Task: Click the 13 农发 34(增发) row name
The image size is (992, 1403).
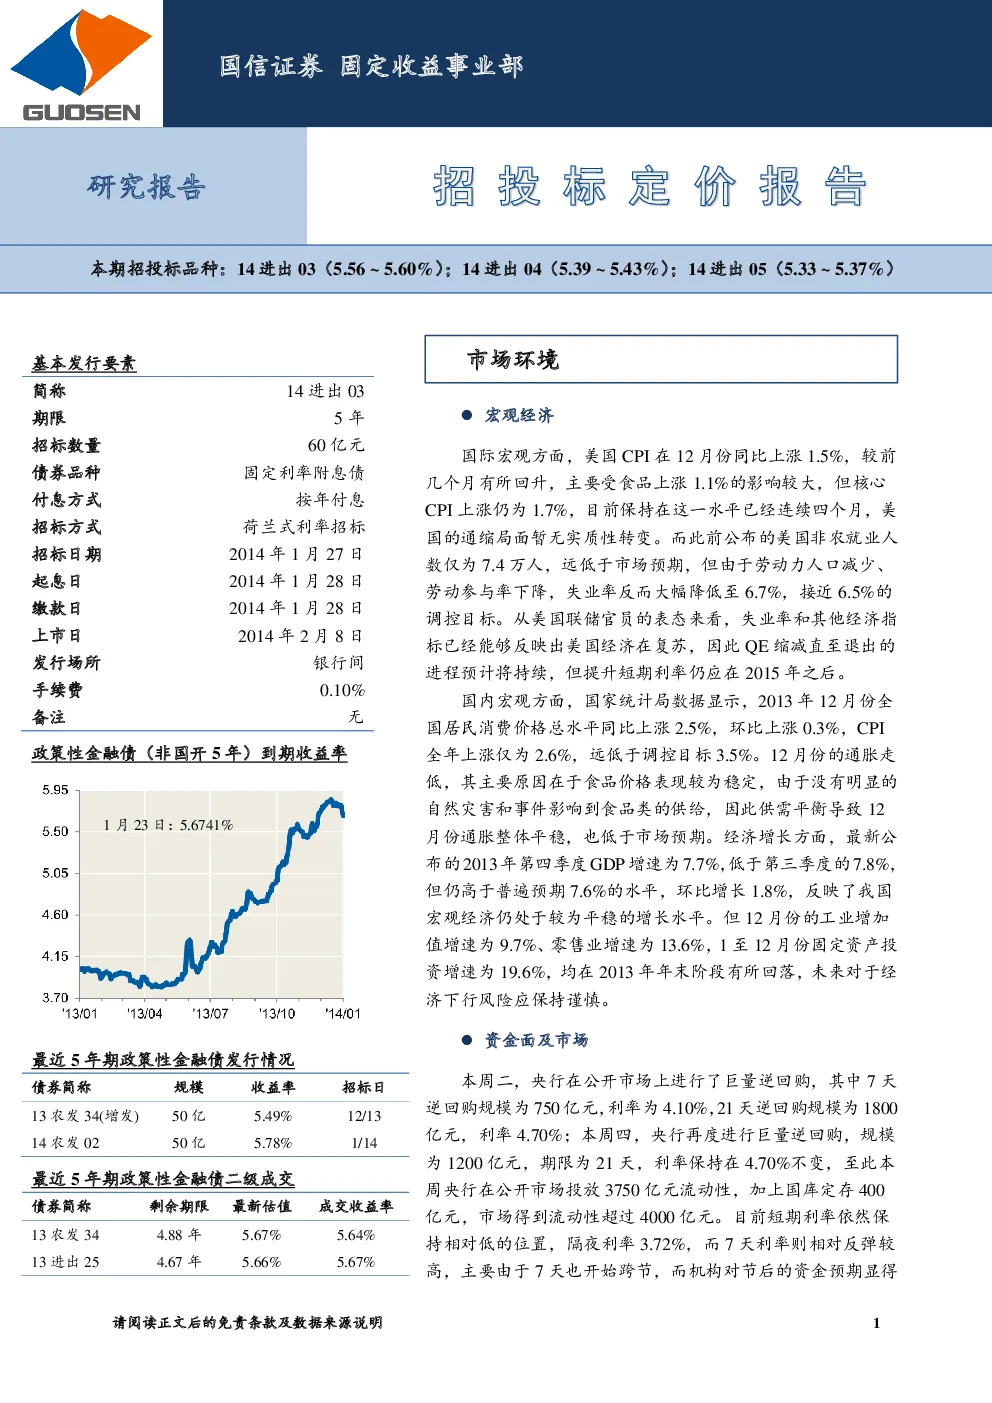Action: pyautogui.click(x=85, y=1116)
